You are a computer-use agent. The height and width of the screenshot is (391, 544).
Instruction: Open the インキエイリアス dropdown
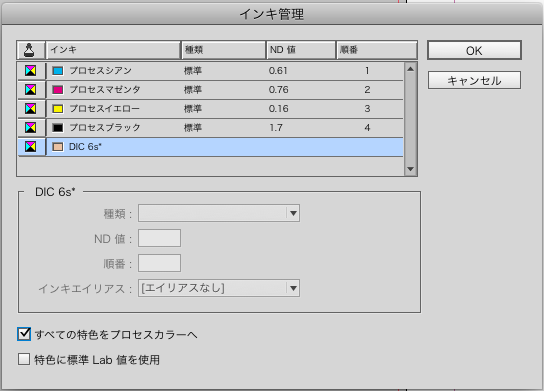[219, 288]
